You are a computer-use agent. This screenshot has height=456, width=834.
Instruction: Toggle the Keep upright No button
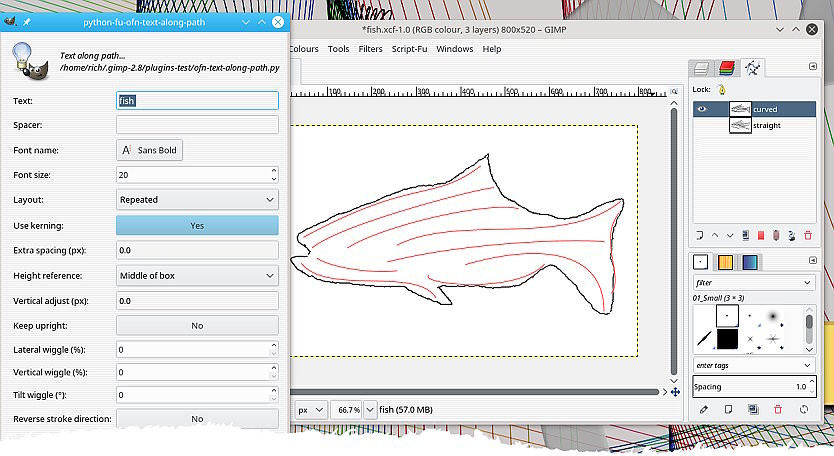pos(197,326)
